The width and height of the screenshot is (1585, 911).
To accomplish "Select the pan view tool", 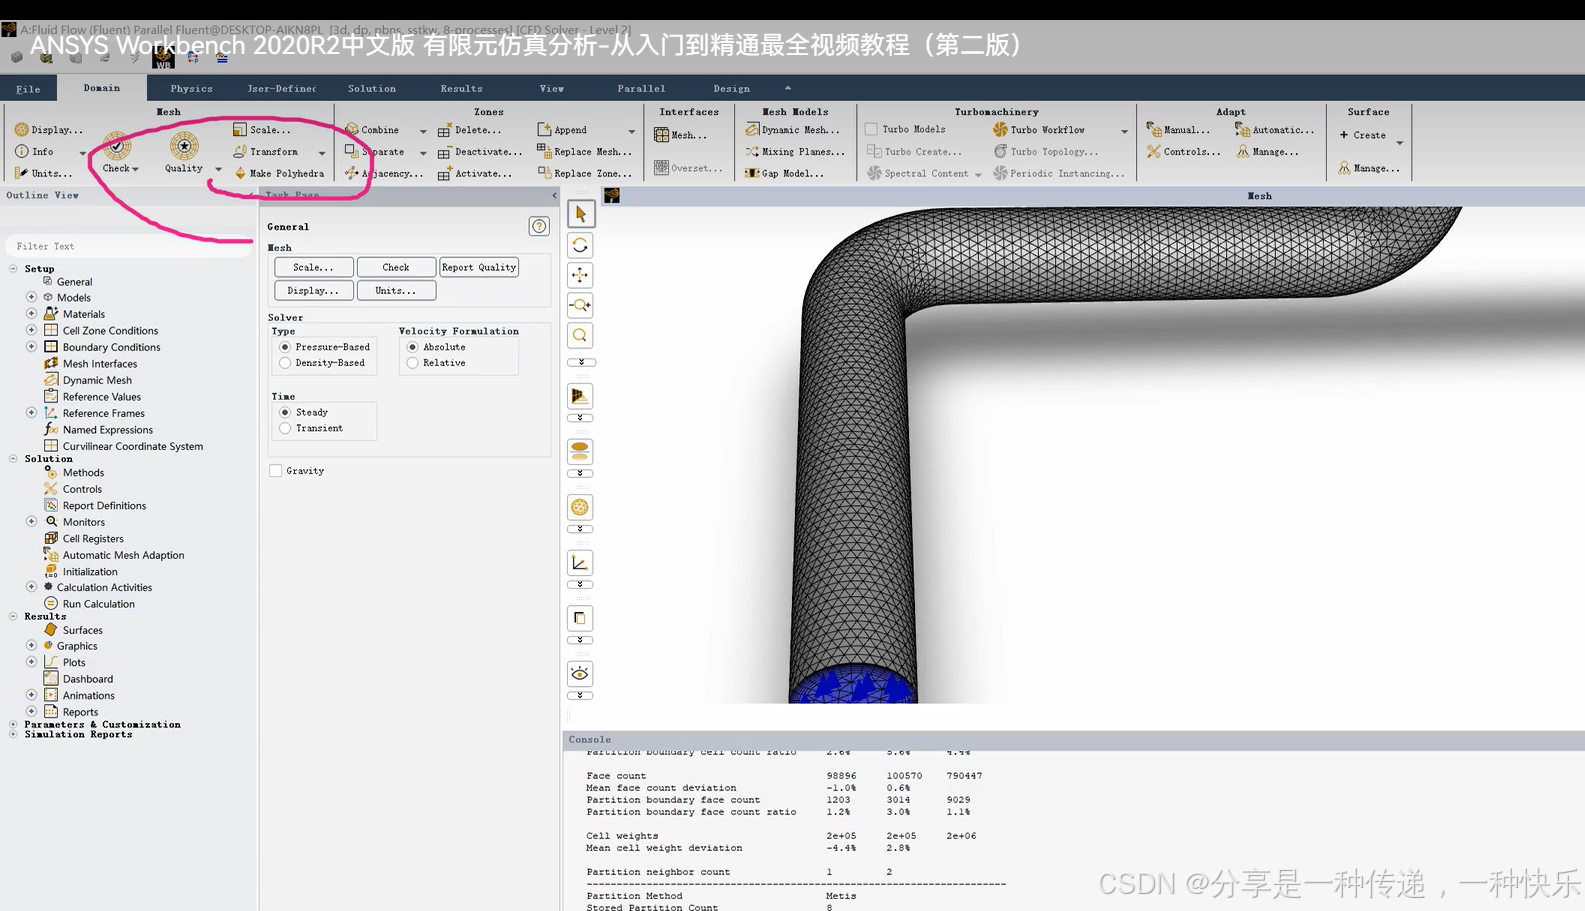I will click(x=580, y=275).
